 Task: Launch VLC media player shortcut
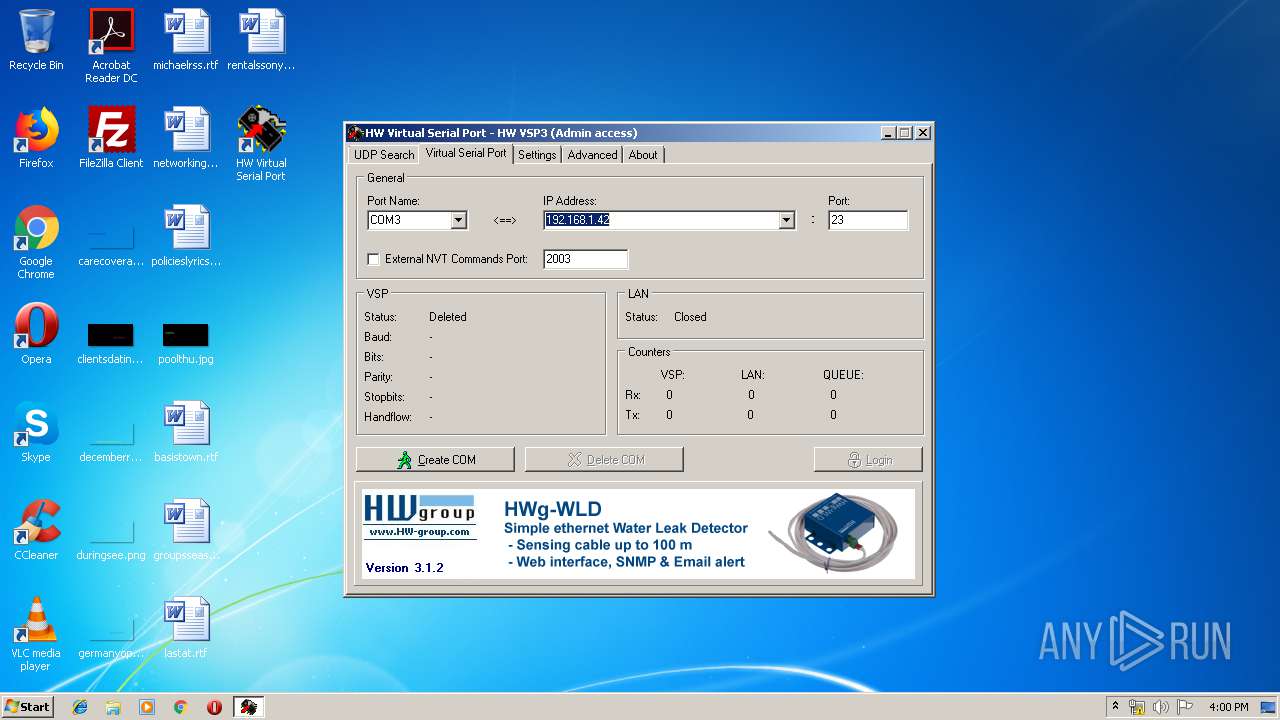coord(36,634)
